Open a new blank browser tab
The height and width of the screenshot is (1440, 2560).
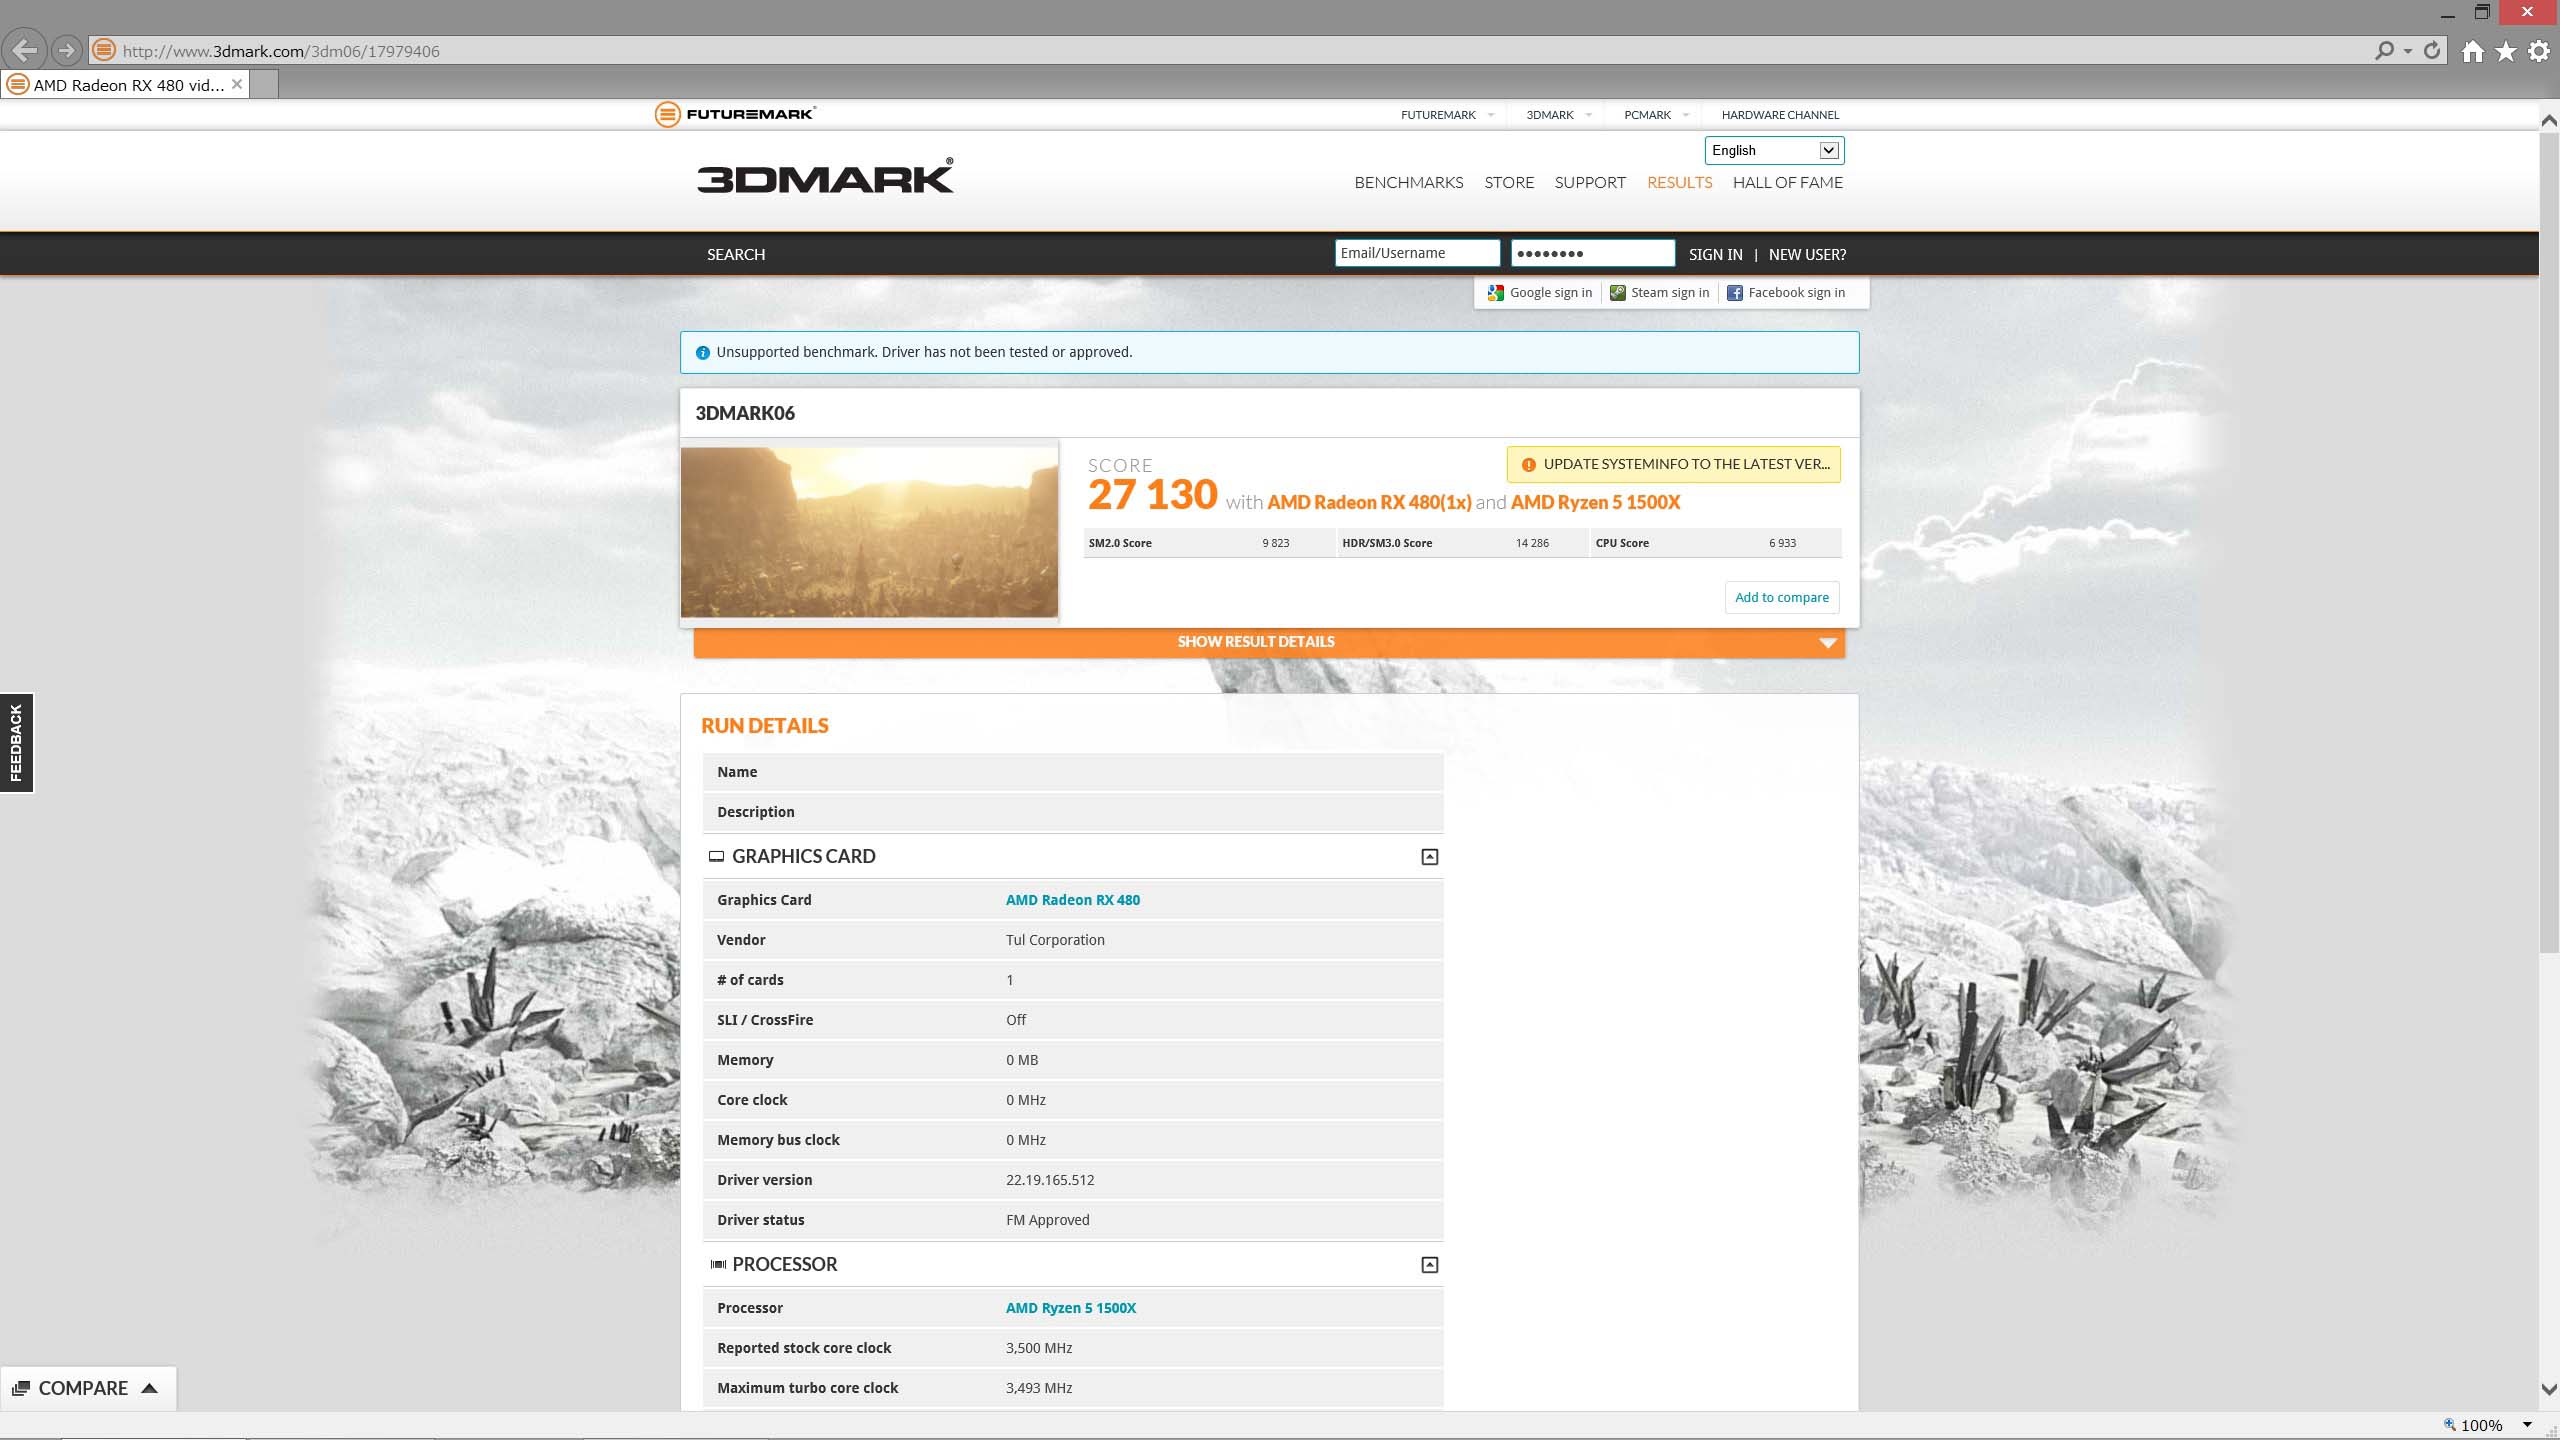(264, 85)
